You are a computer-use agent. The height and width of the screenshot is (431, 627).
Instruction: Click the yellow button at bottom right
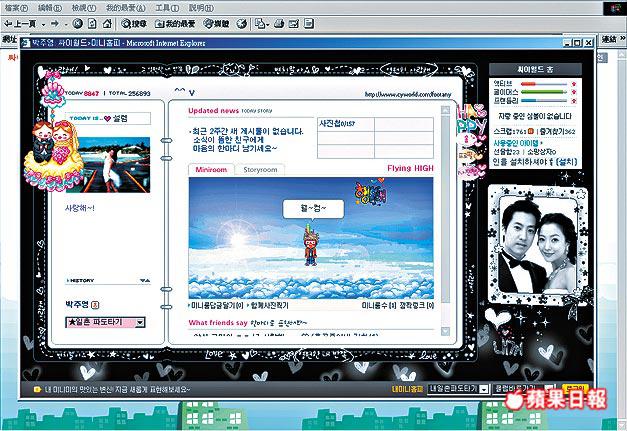[574, 389]
